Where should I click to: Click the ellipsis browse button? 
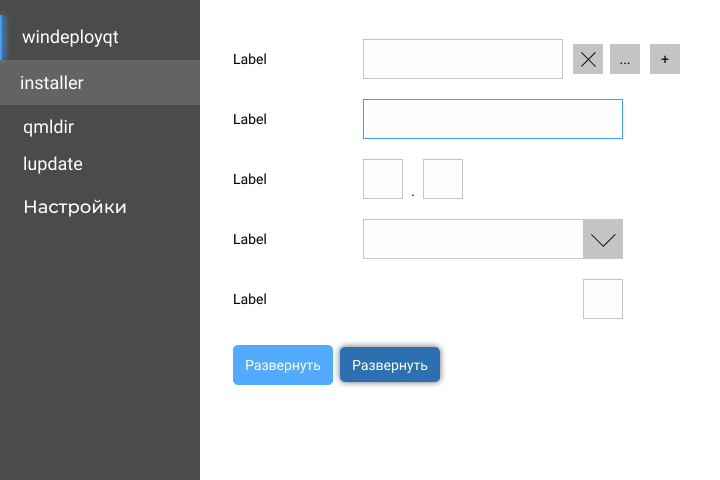624,59
